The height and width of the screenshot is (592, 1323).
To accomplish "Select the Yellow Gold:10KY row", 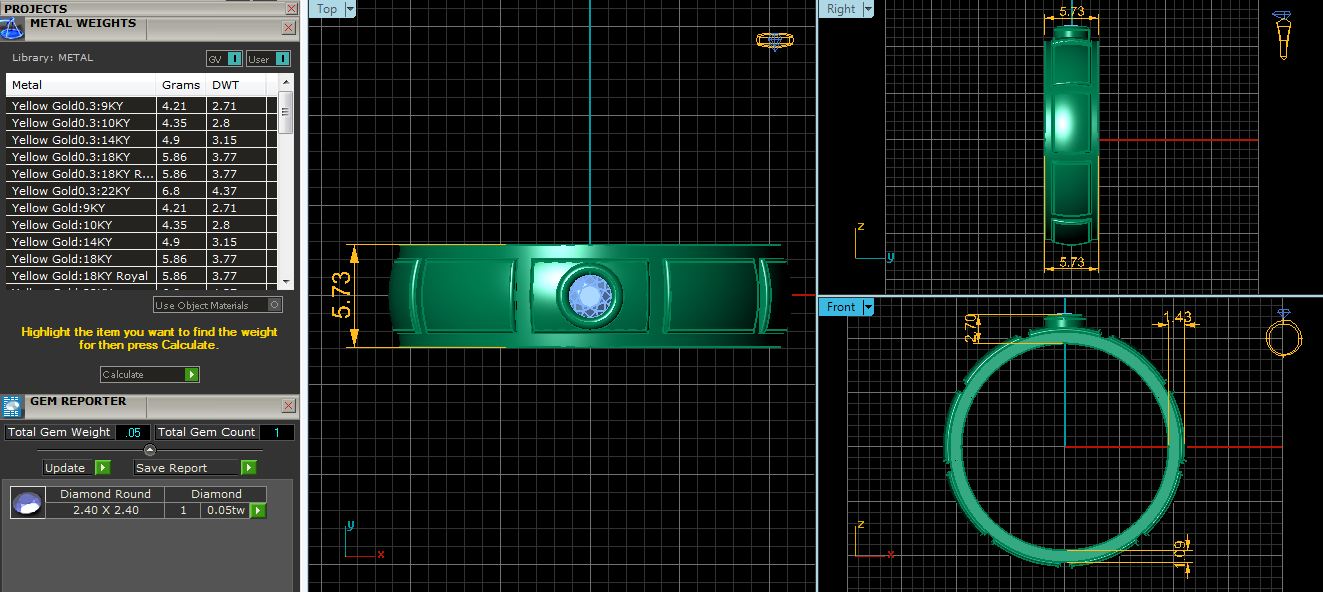I will [x=142, y=224].
